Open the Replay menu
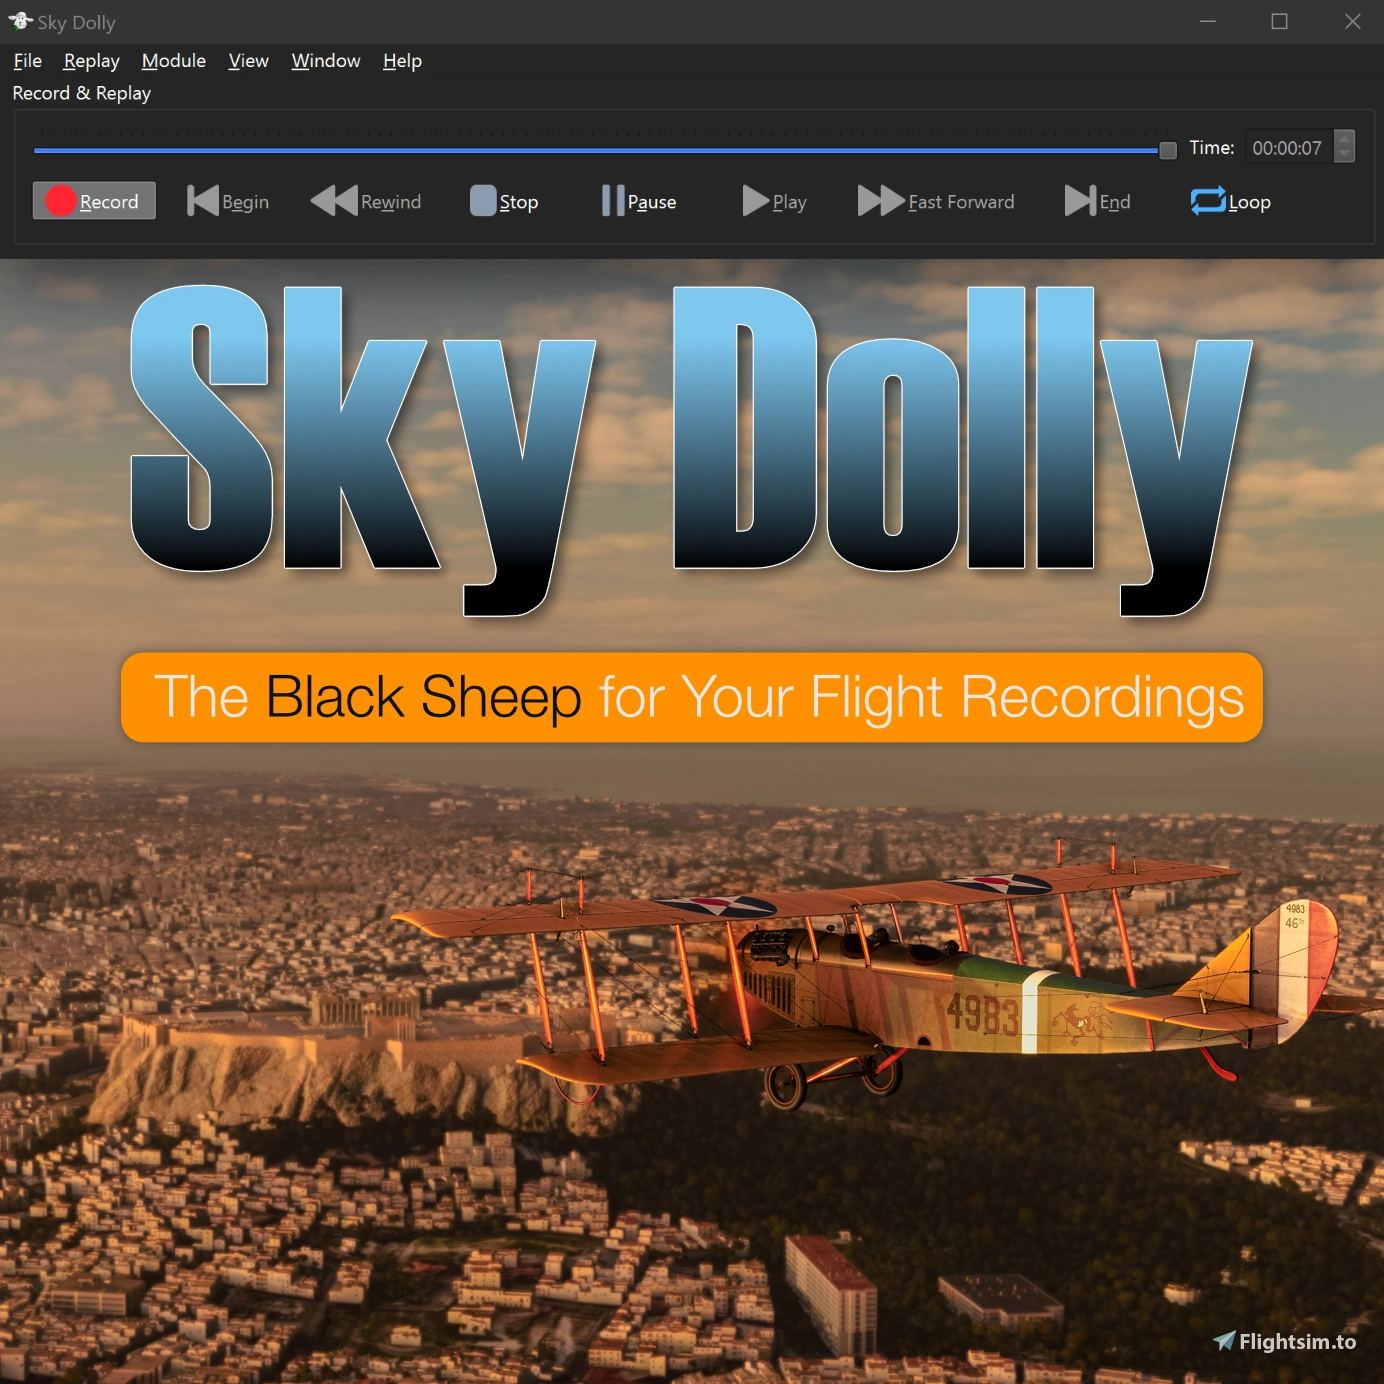 tap(92, 61)
